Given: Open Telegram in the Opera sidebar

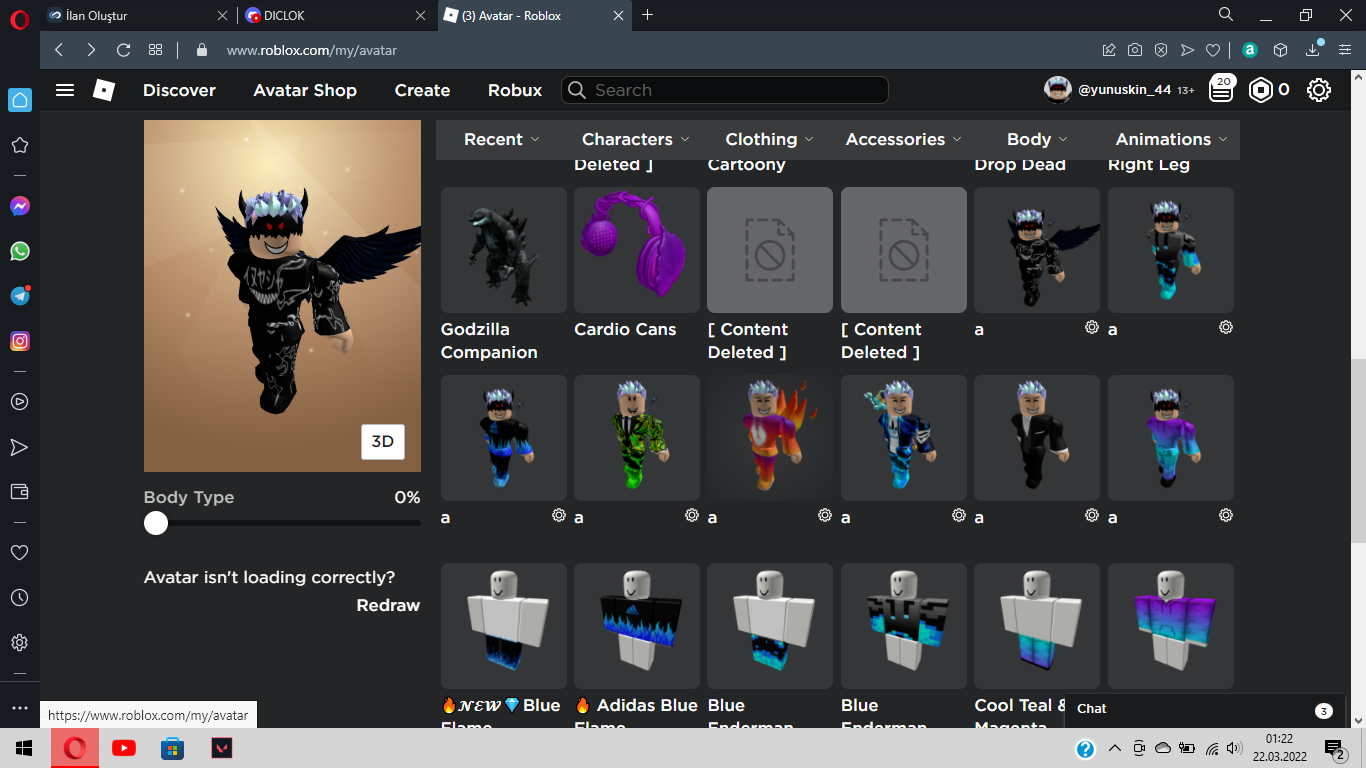Looking at the screenshot, I should point(20,296).
